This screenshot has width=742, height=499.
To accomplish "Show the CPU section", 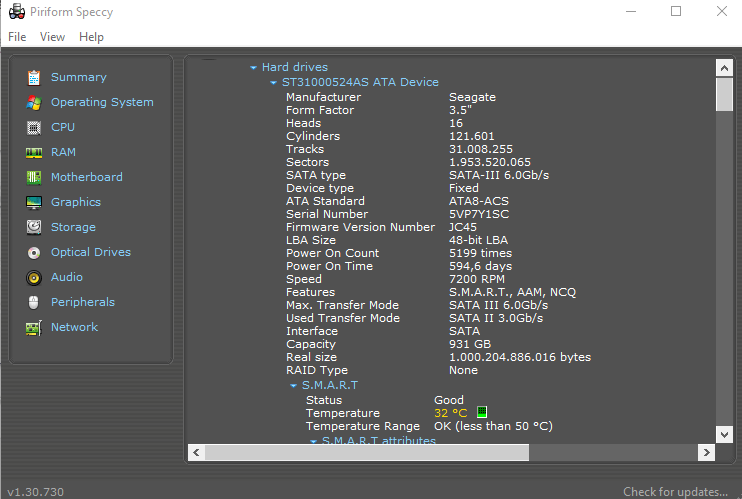I will click(x=63, y=127).
